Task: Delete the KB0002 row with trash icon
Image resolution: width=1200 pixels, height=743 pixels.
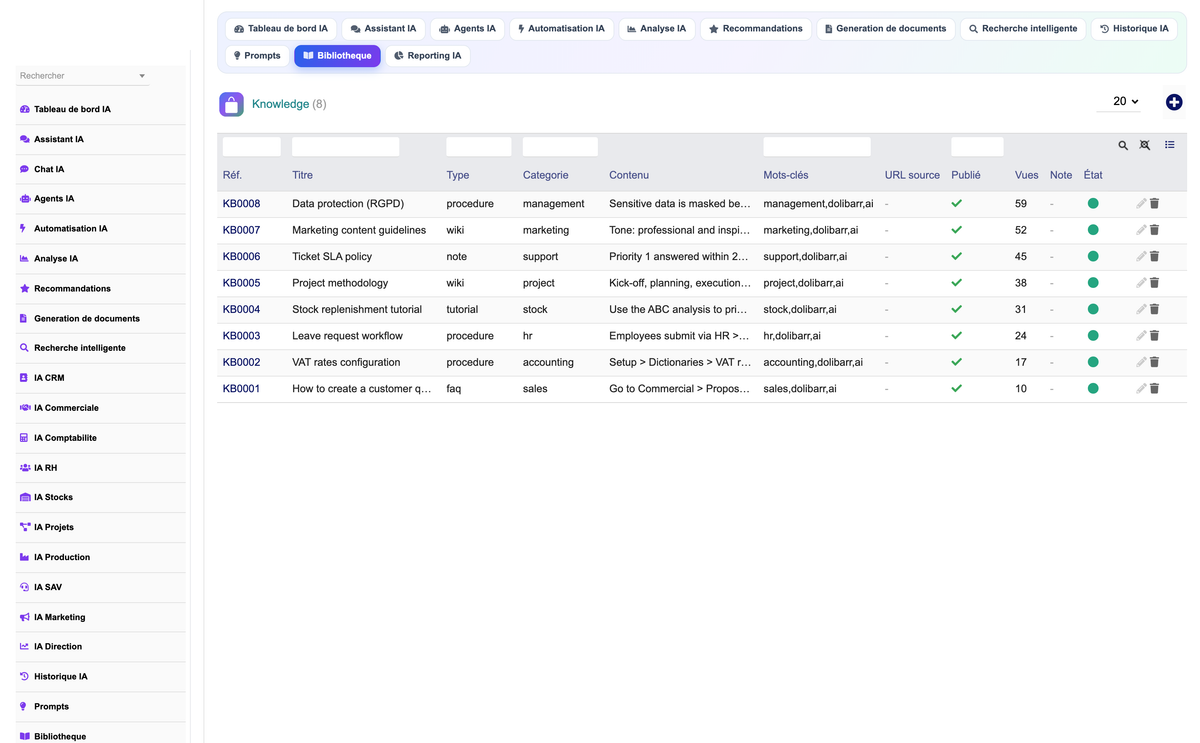Action: 1154,362
